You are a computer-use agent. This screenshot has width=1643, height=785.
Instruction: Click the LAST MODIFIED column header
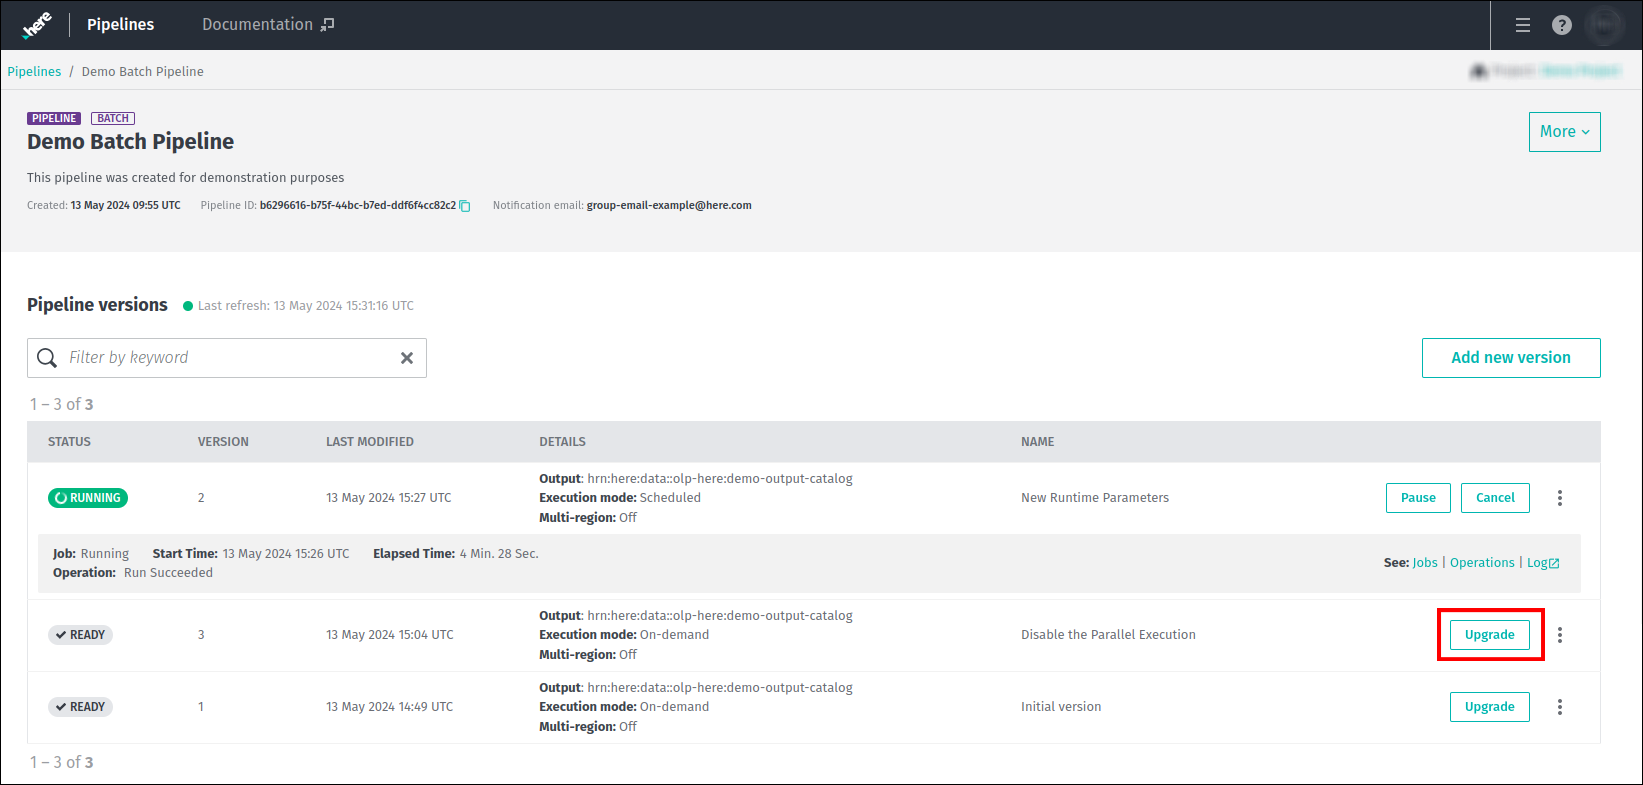(370, 442)
